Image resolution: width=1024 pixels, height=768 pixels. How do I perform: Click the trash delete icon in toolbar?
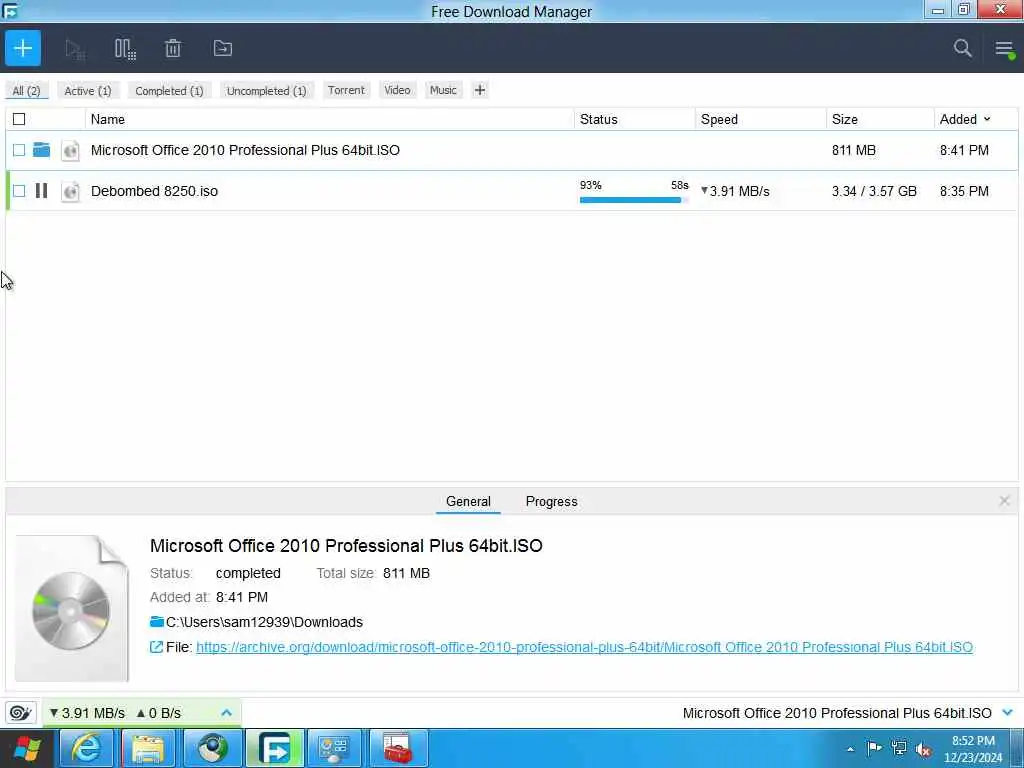(173, 48)
